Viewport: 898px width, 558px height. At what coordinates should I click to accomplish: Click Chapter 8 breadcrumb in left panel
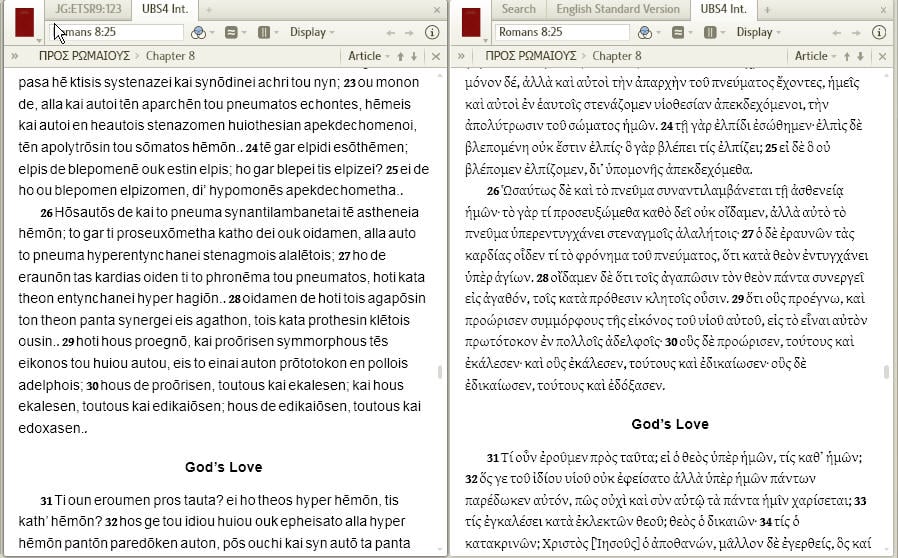pyautogui.click(x=170, y=56)
